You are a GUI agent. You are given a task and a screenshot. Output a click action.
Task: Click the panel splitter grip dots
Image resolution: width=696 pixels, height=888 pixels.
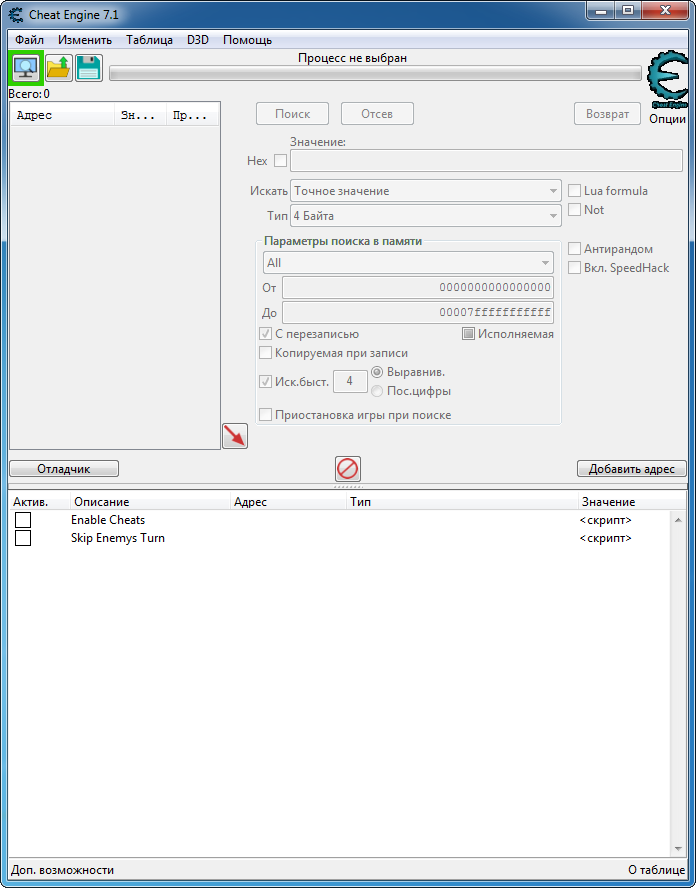coord(348,486)
